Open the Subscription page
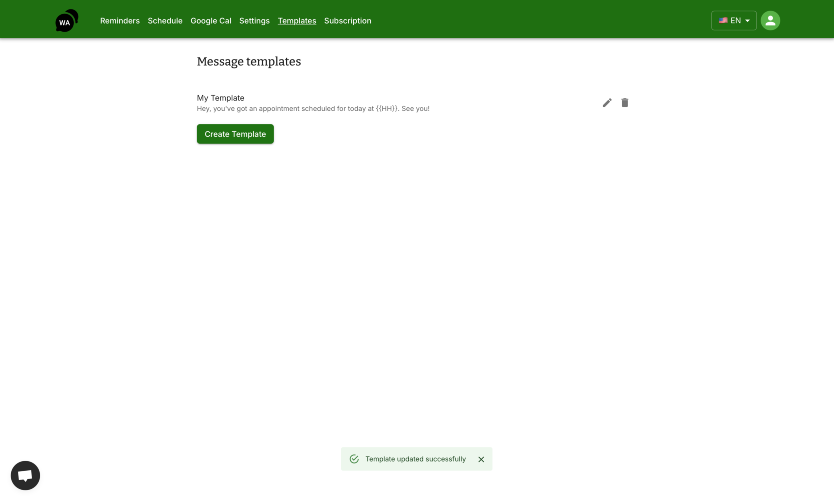 point(347,21)
